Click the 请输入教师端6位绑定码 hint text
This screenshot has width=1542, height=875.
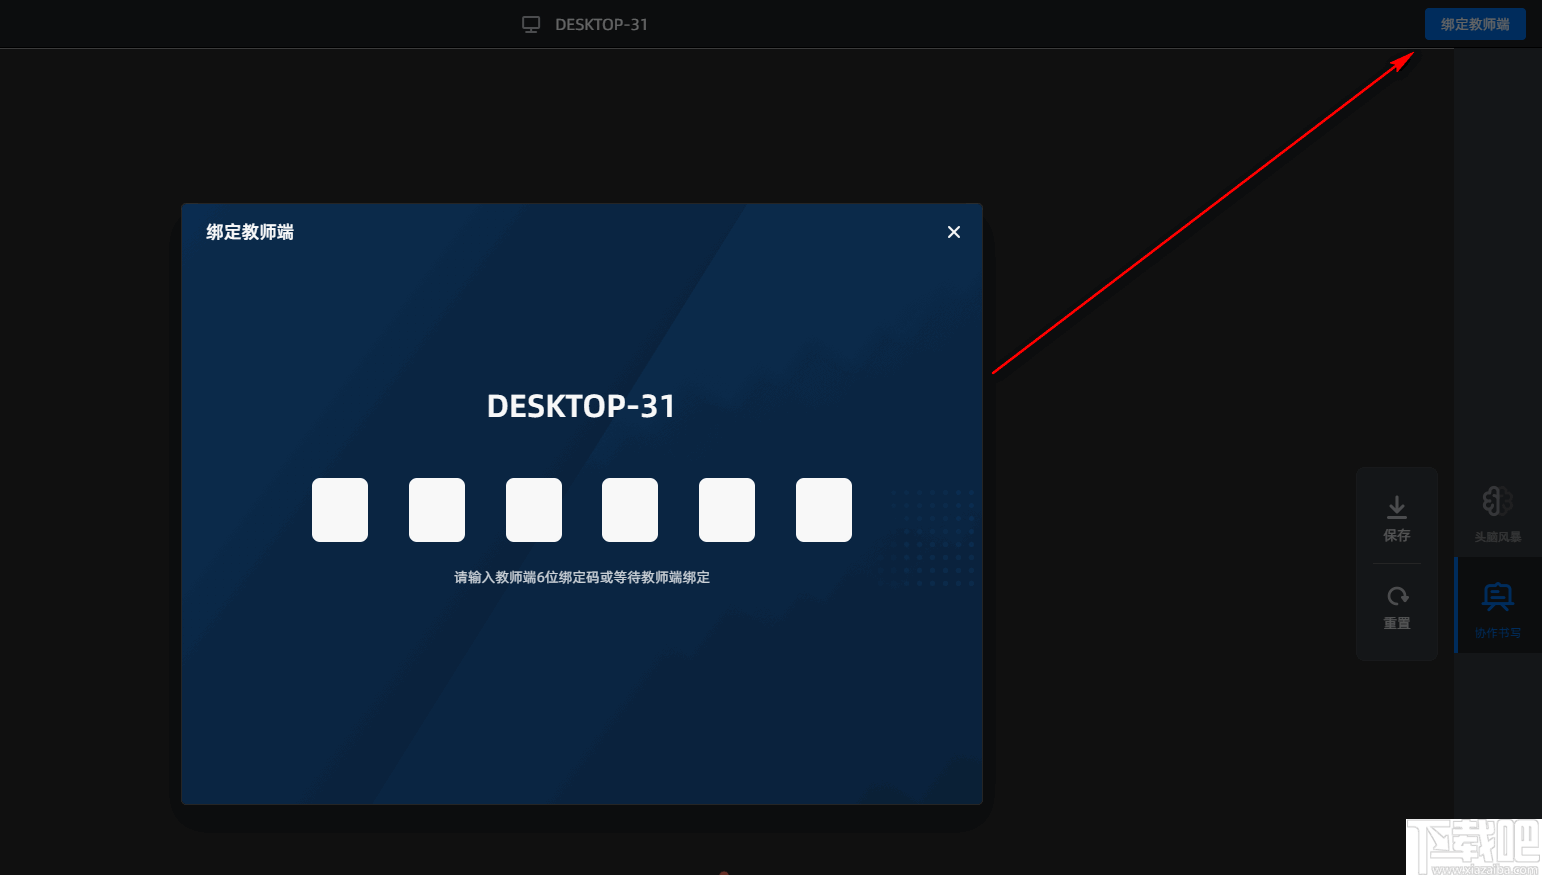tap(582, 577)
